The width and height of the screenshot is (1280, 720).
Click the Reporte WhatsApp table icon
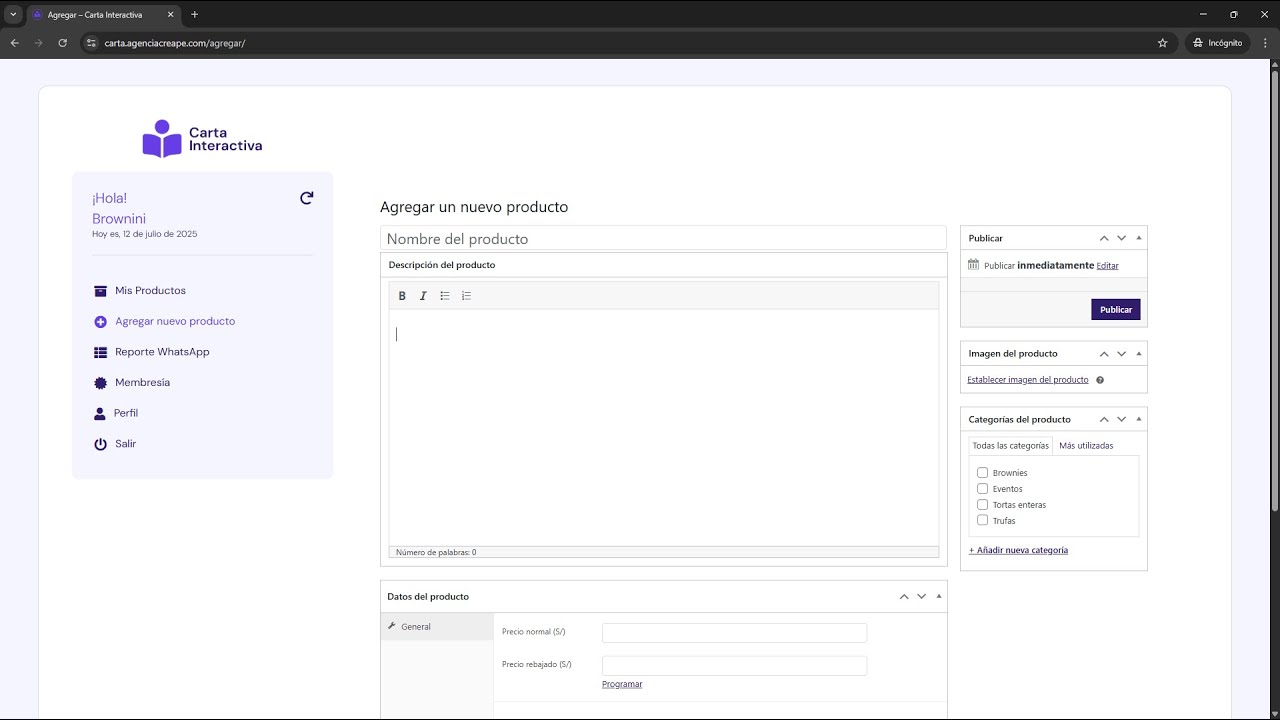point(100,352)
